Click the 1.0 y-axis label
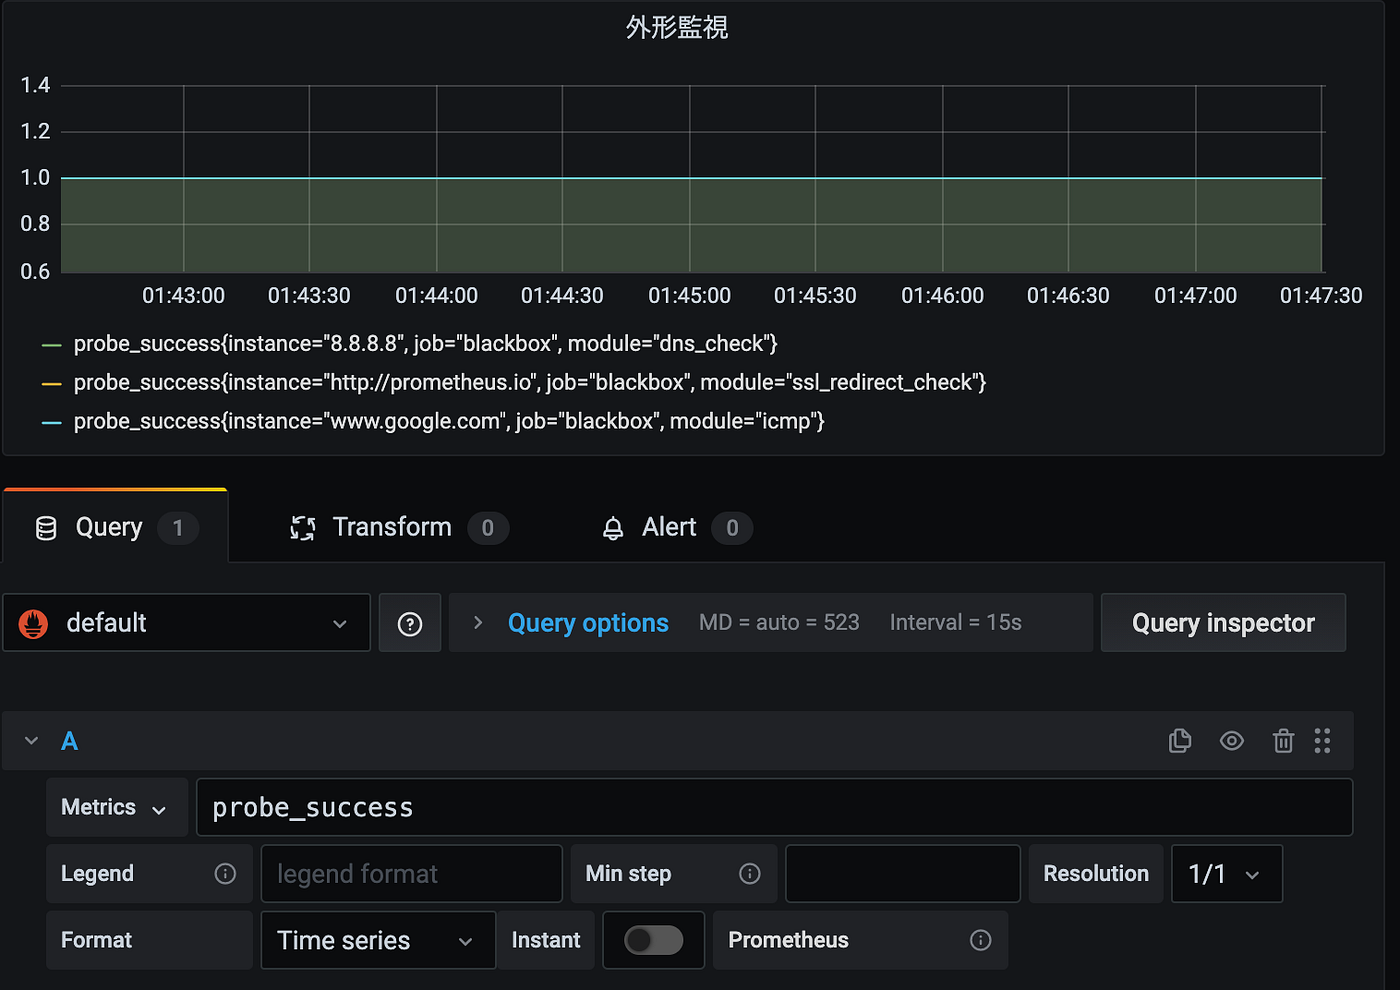The height and width of the screenshot is (990, 1400). (x=35, y=178)
